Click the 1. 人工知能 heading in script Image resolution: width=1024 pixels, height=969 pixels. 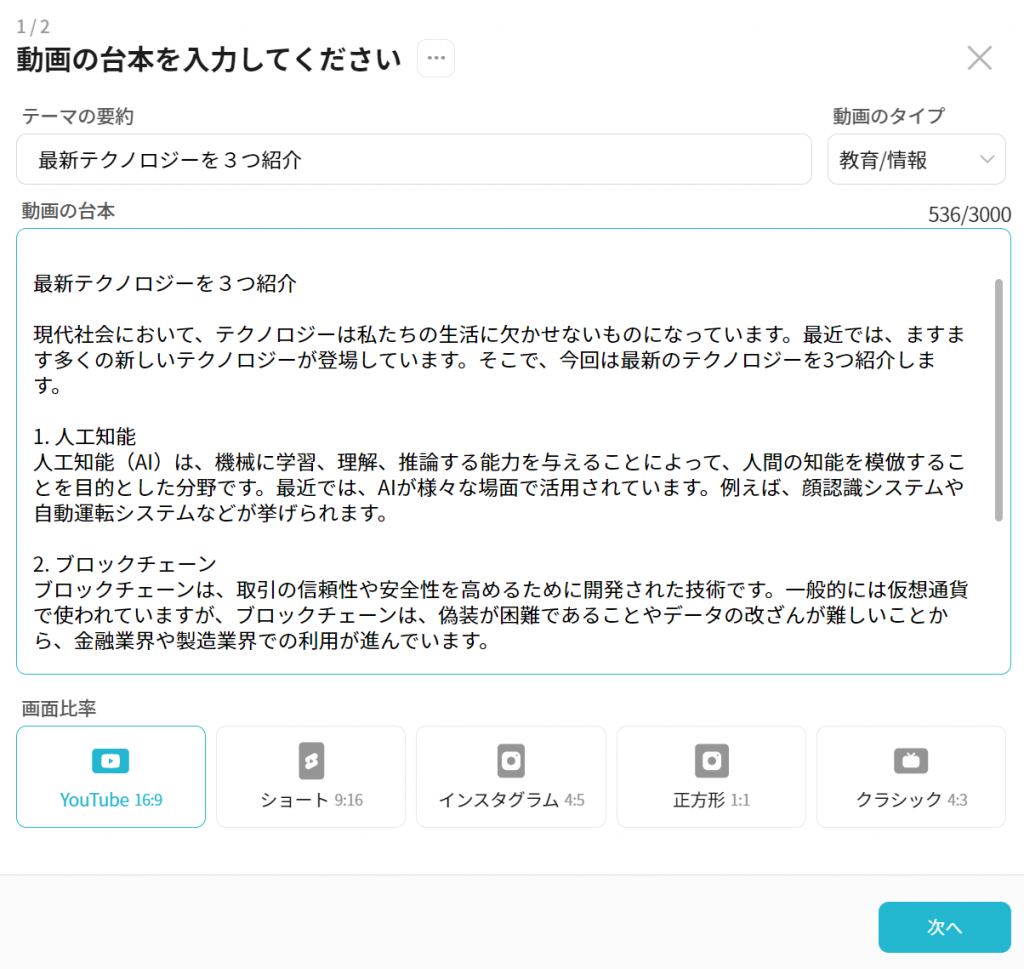coord(85,436)
